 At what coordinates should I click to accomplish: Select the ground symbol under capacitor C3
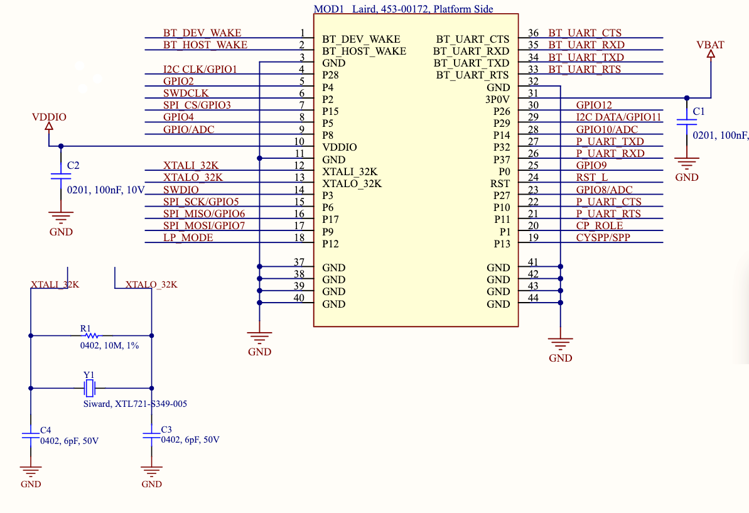(x=151, y=471)
